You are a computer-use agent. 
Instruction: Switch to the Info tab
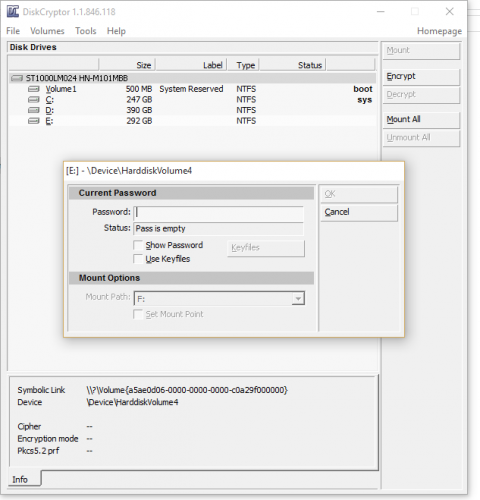click(24, 479)
